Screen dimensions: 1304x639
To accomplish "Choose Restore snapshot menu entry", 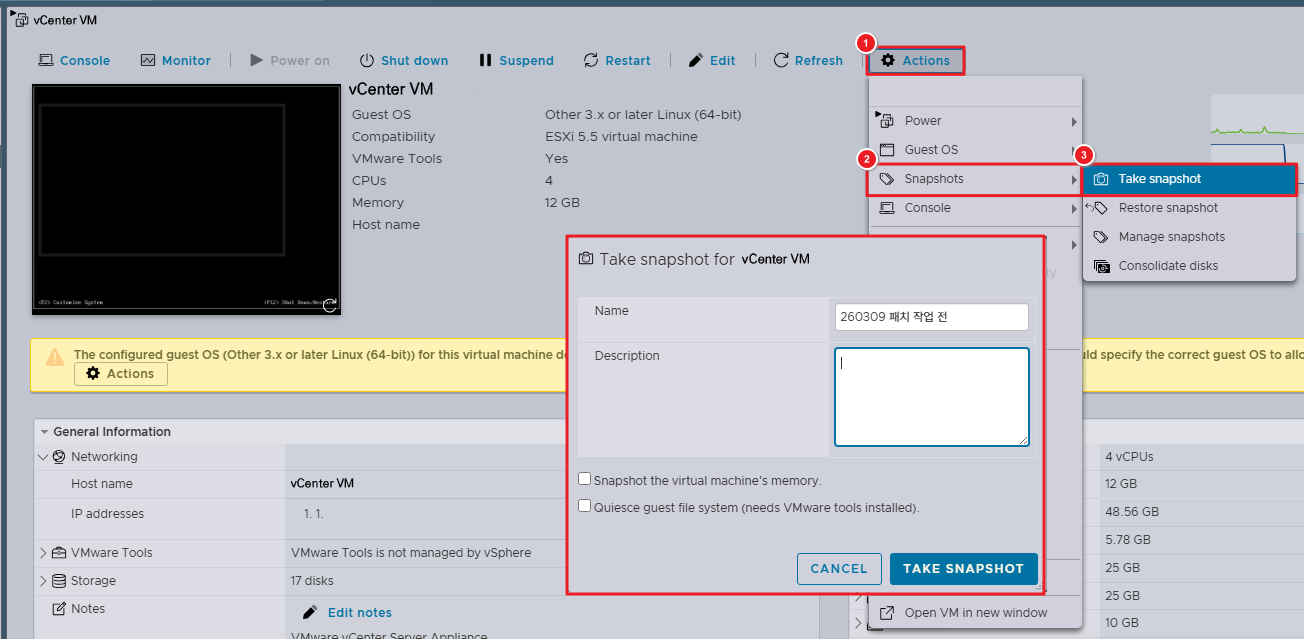I will coord(1189,208).
